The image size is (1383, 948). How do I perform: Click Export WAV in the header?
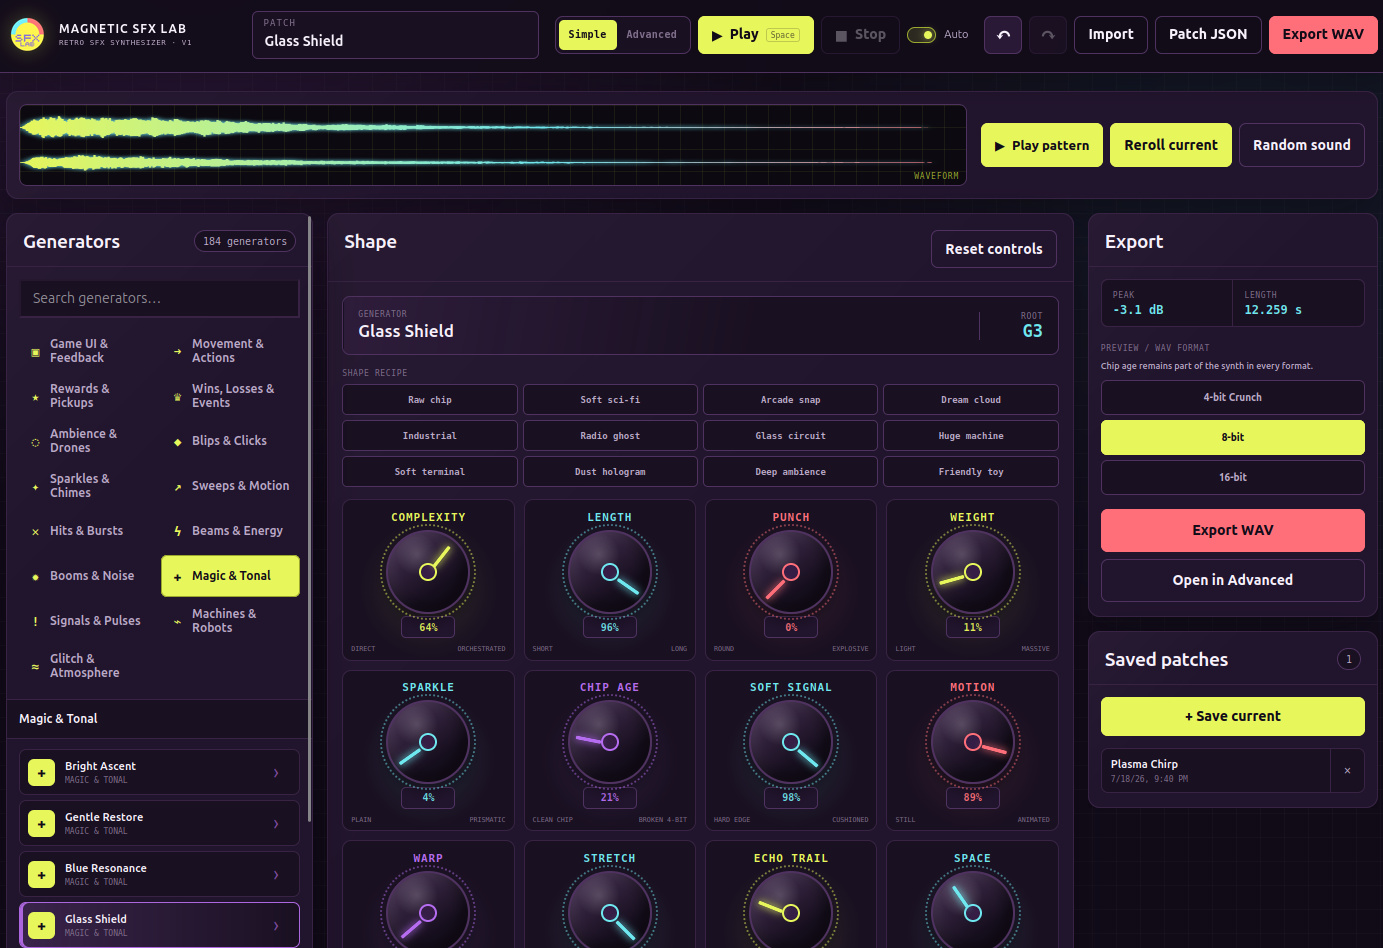point(1323,35)
